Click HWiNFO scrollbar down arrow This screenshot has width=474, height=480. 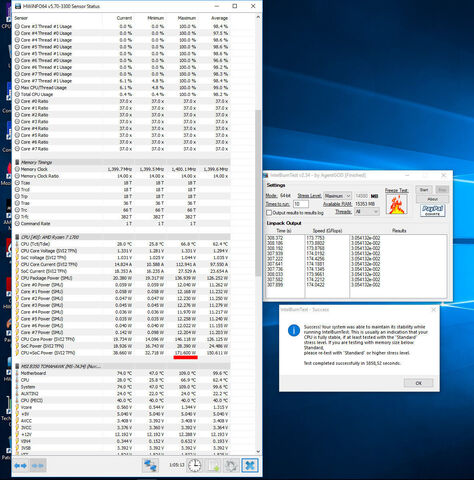(258, 451)
